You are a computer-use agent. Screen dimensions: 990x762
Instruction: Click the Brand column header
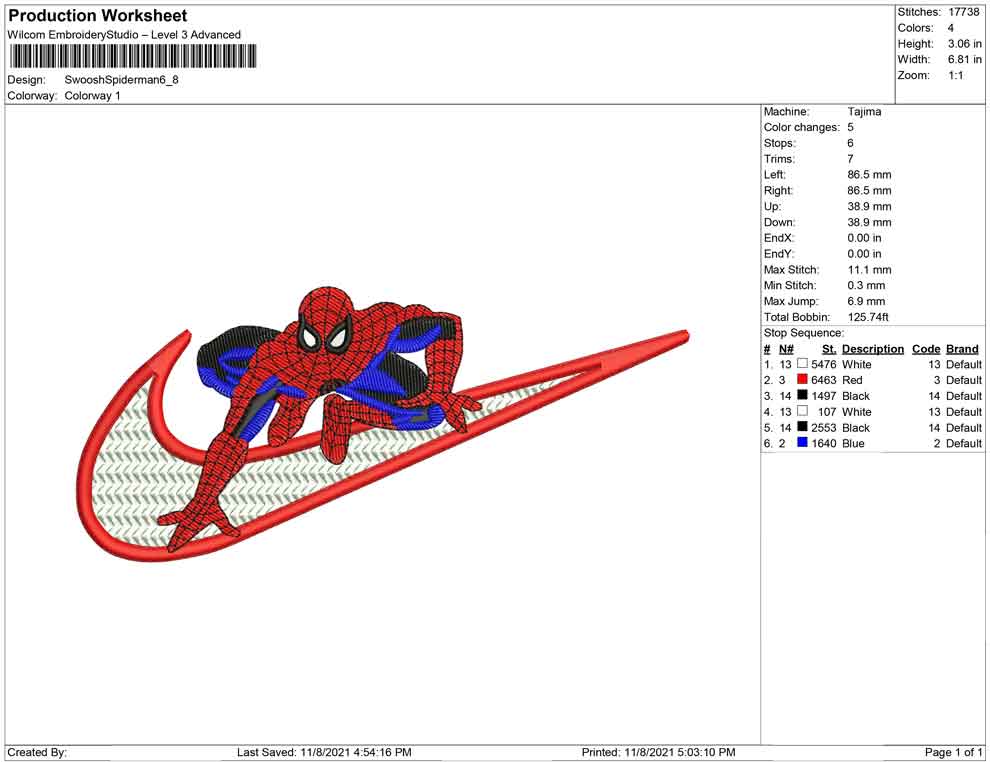962,349
